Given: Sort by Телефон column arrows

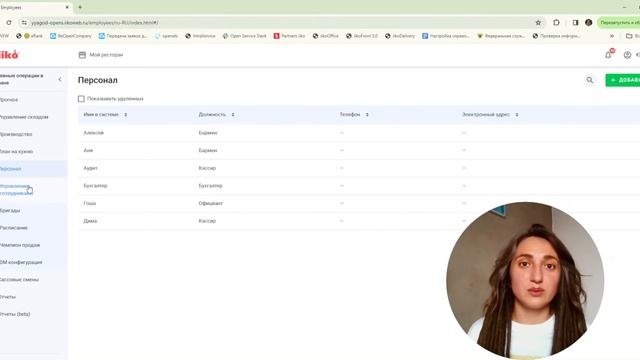Looking at the screenshot, I should tap(367, 115).
